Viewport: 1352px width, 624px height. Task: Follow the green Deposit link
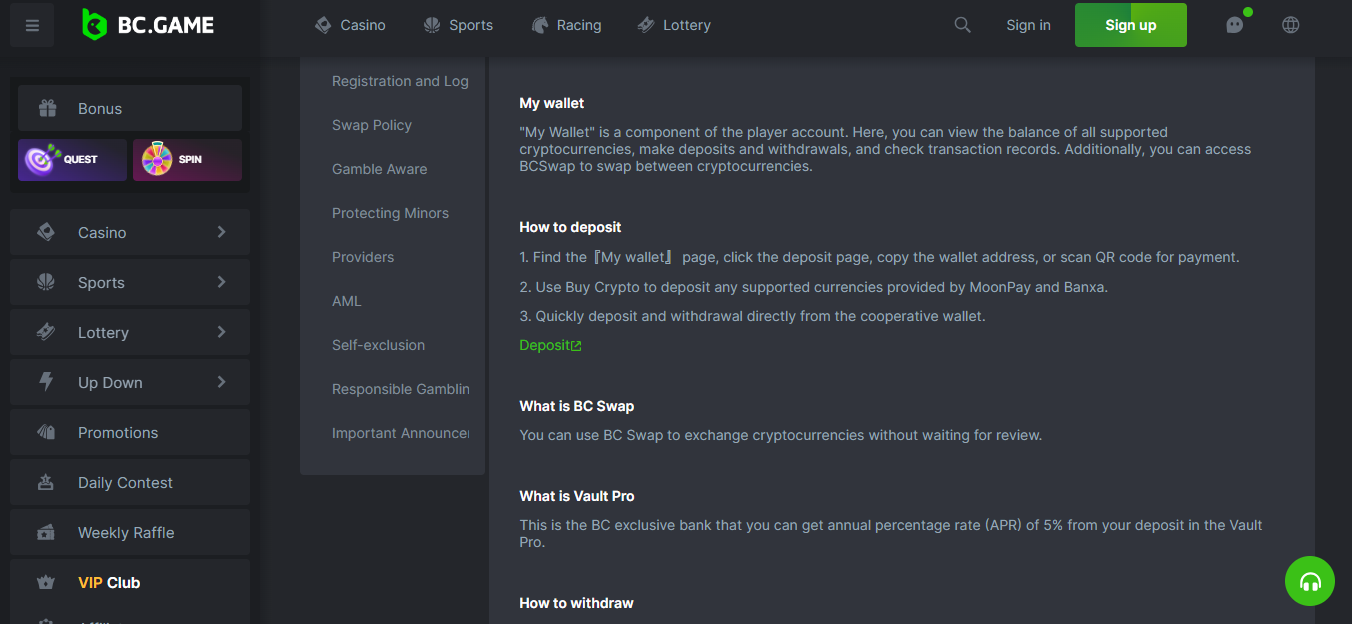tap(550, 345)
